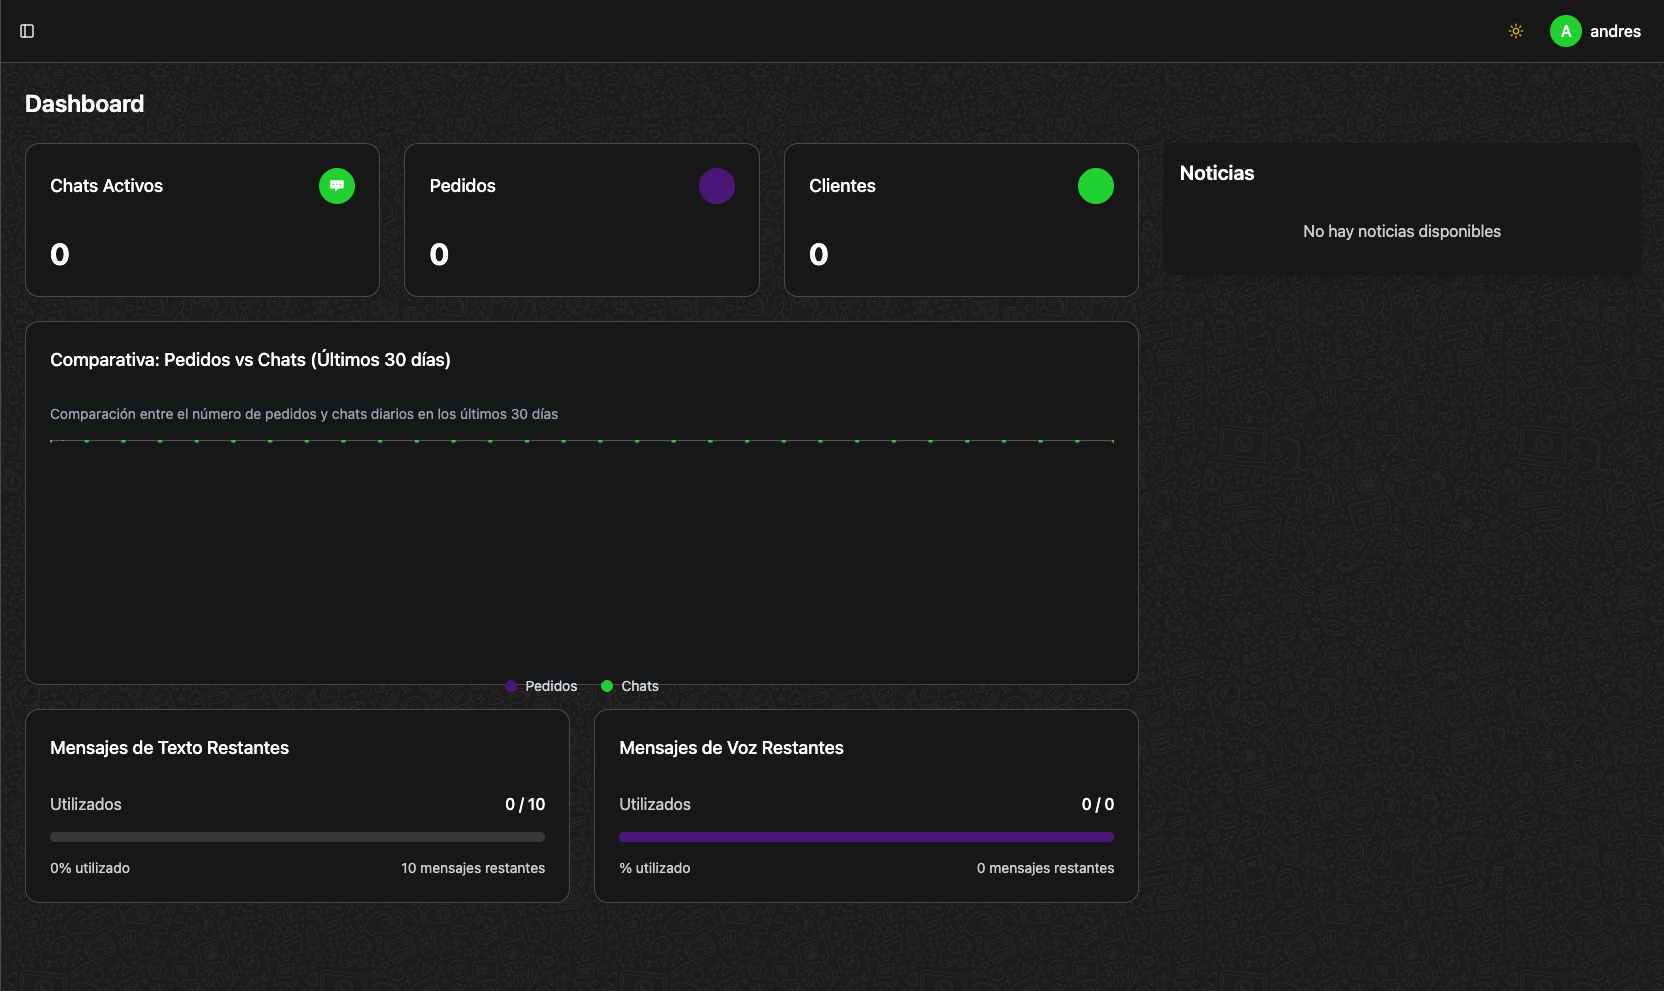
Task: Click the purple Pedidos circle icon
Action: [716, 186]
